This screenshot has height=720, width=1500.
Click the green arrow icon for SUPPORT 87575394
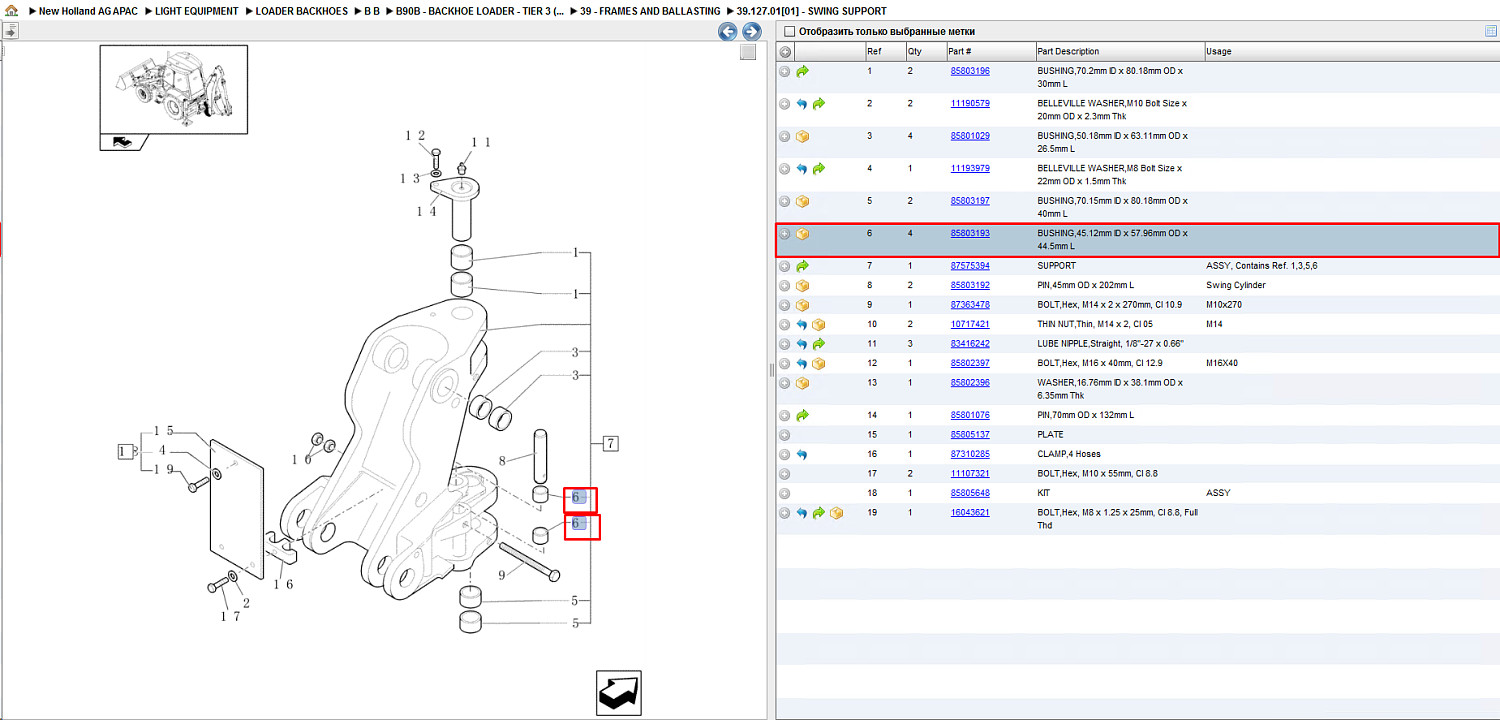tap(802, 266)
